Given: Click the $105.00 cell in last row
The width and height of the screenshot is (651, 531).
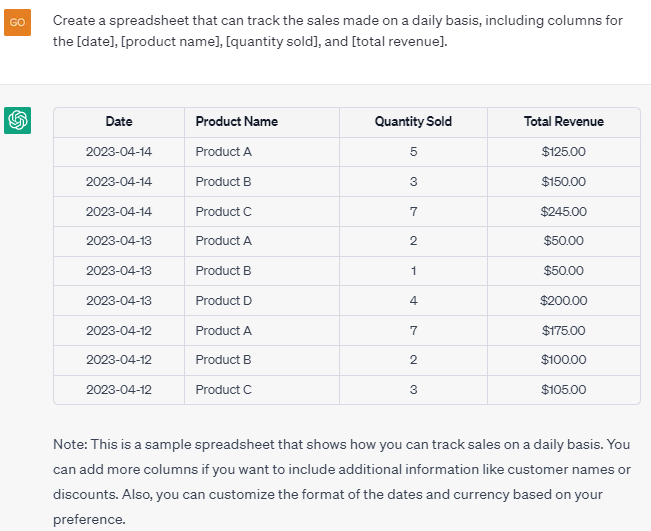Looking at the screenshot, I should tap(564, 389).
